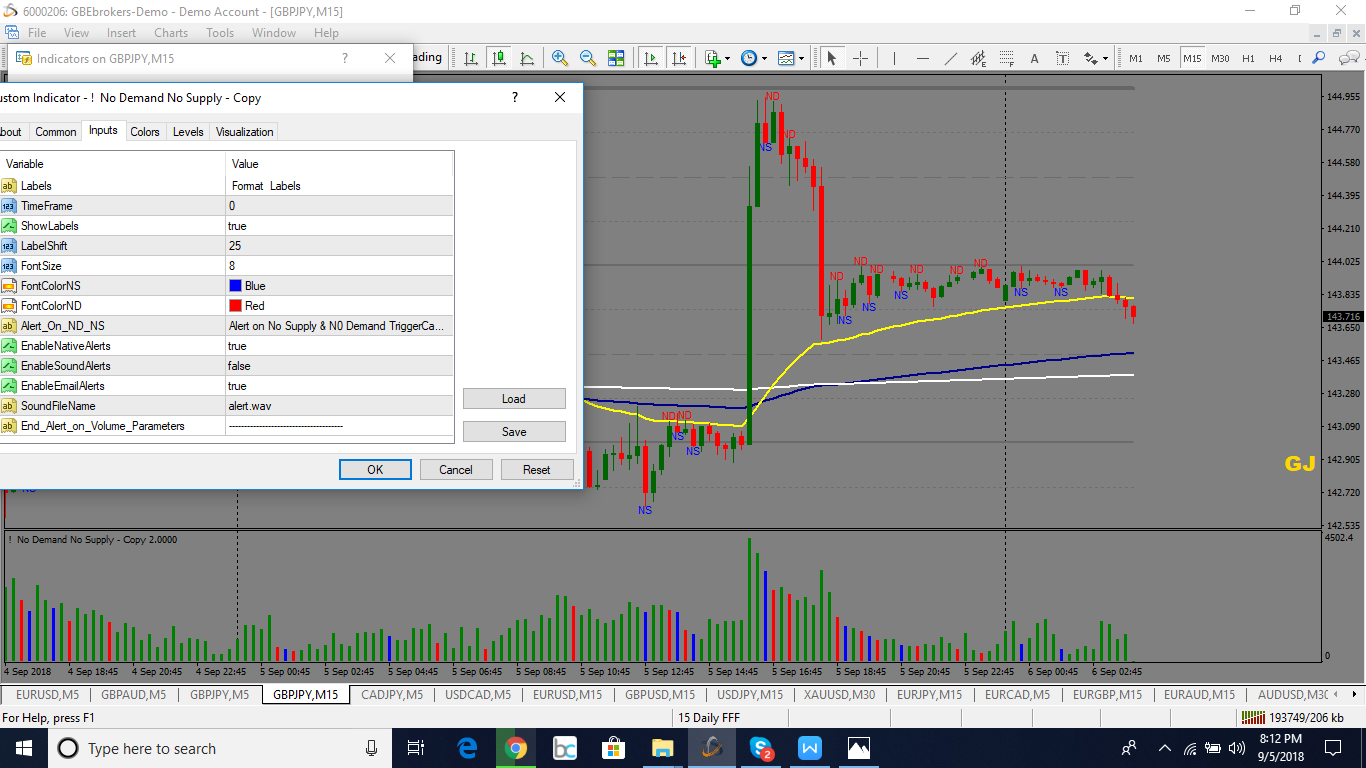The image size is (1366, 768).
Task: Click the Reset button
Action: coord(537,469)
